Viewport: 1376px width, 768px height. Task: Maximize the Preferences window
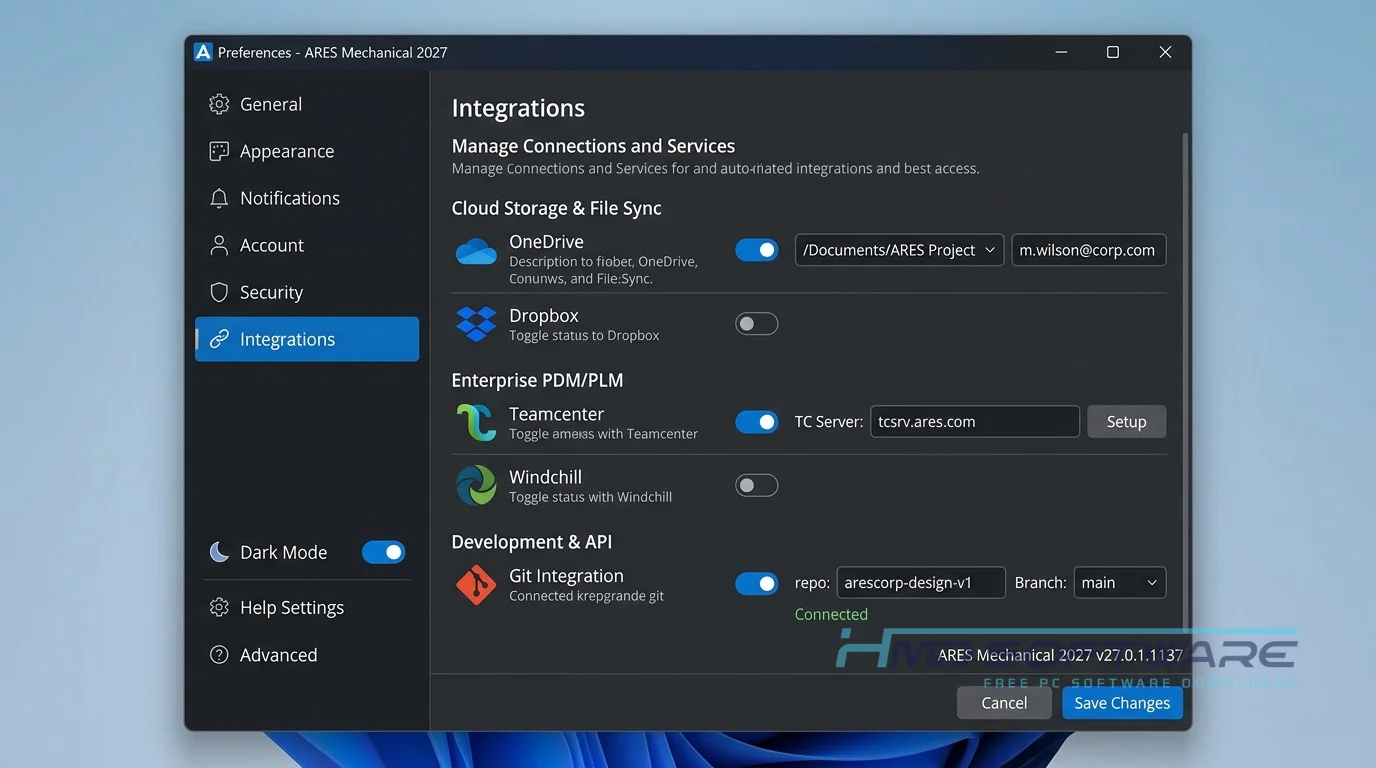tap(1112, 52)
